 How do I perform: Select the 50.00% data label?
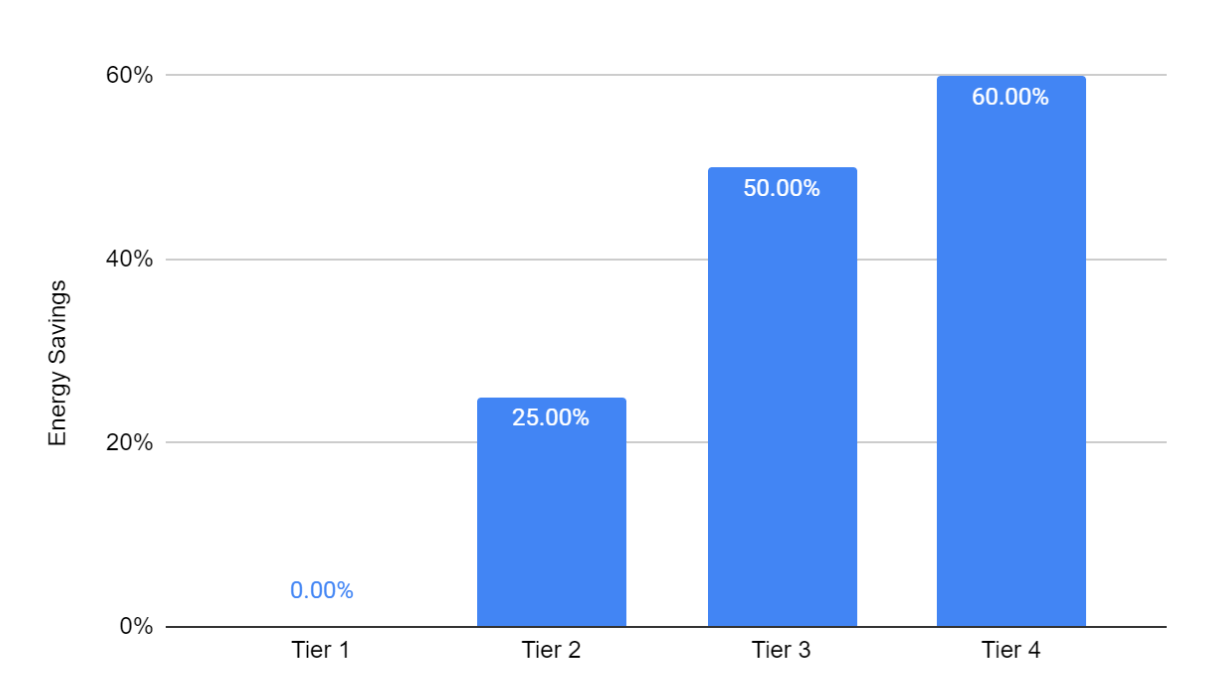click(782, 188)
